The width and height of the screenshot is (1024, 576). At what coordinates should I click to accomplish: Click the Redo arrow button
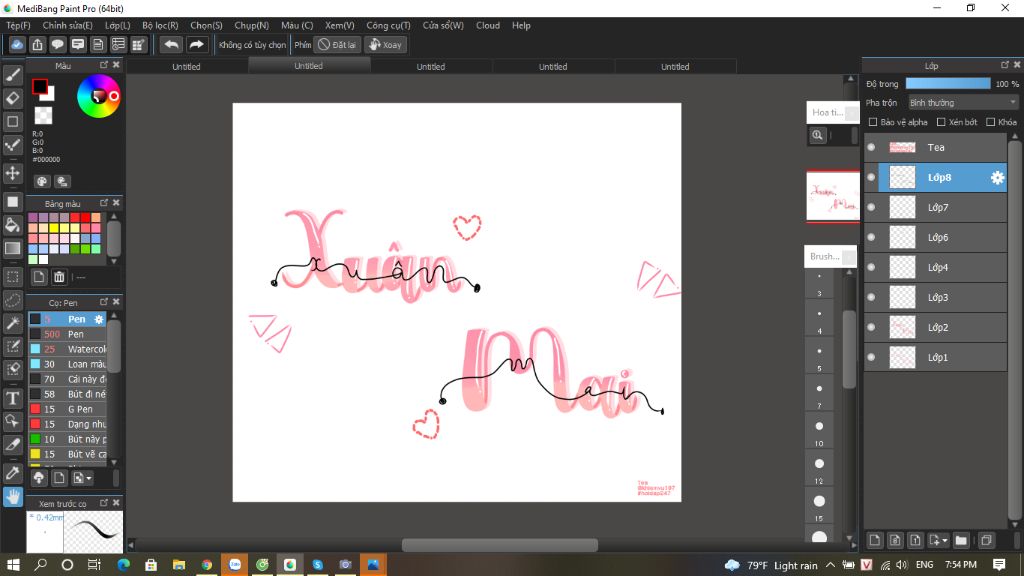[196, 44]
